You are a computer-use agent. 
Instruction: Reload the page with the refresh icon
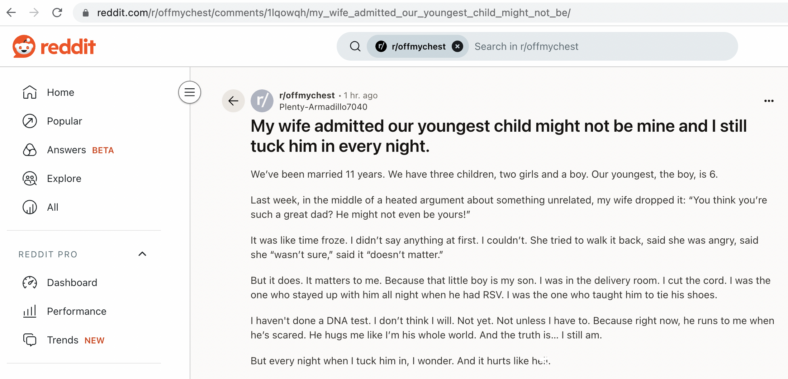click(x=57, y=13)
